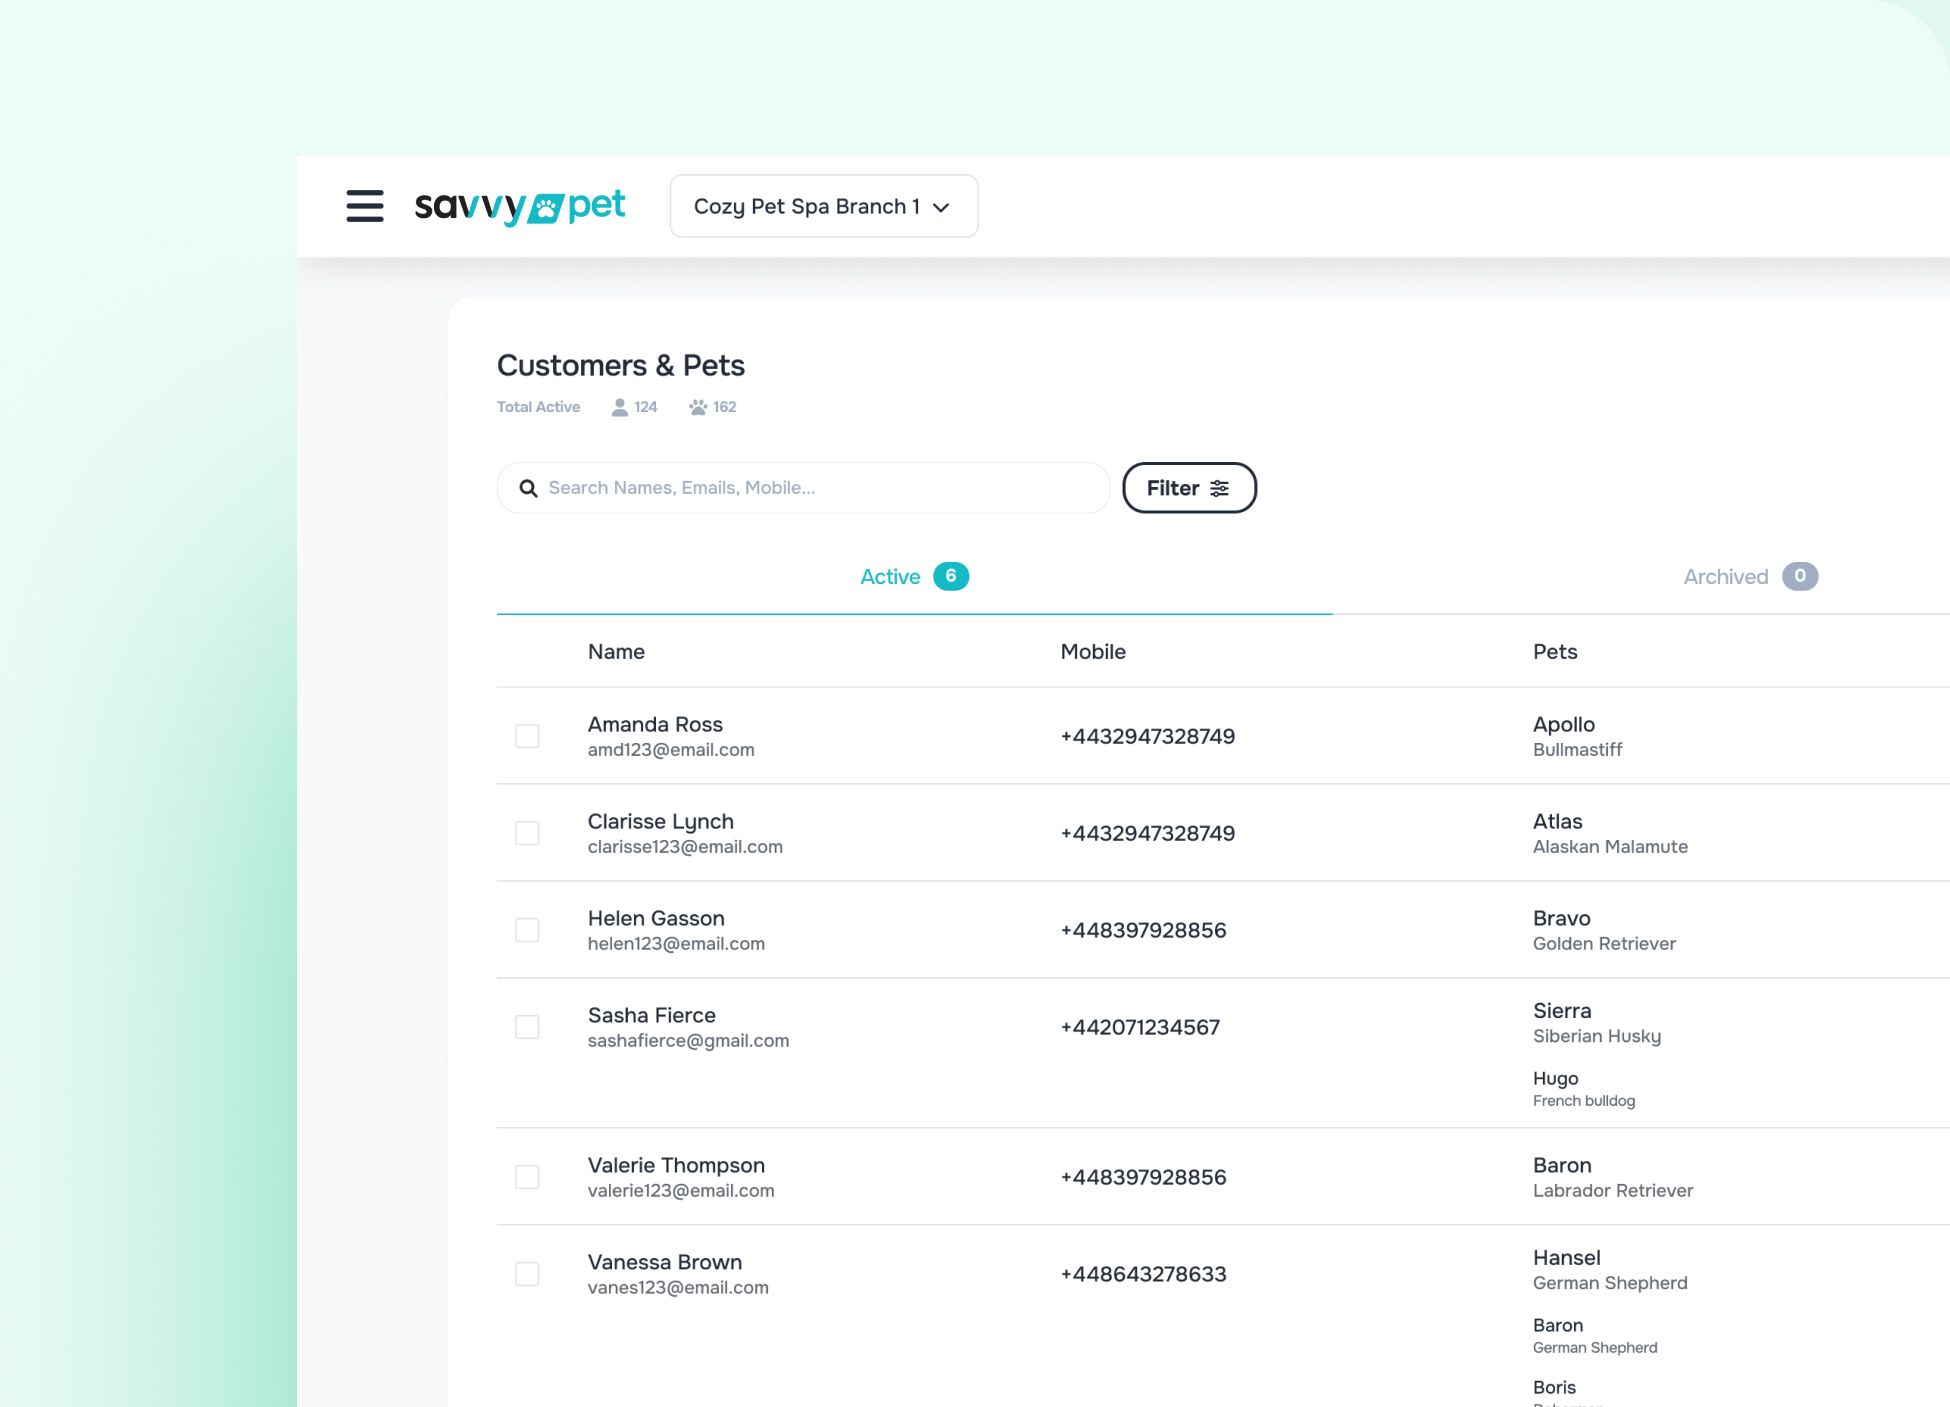Click mobile number +442071234567
Screen dimensions: 1950x1407
[x=1140, y=1028]
